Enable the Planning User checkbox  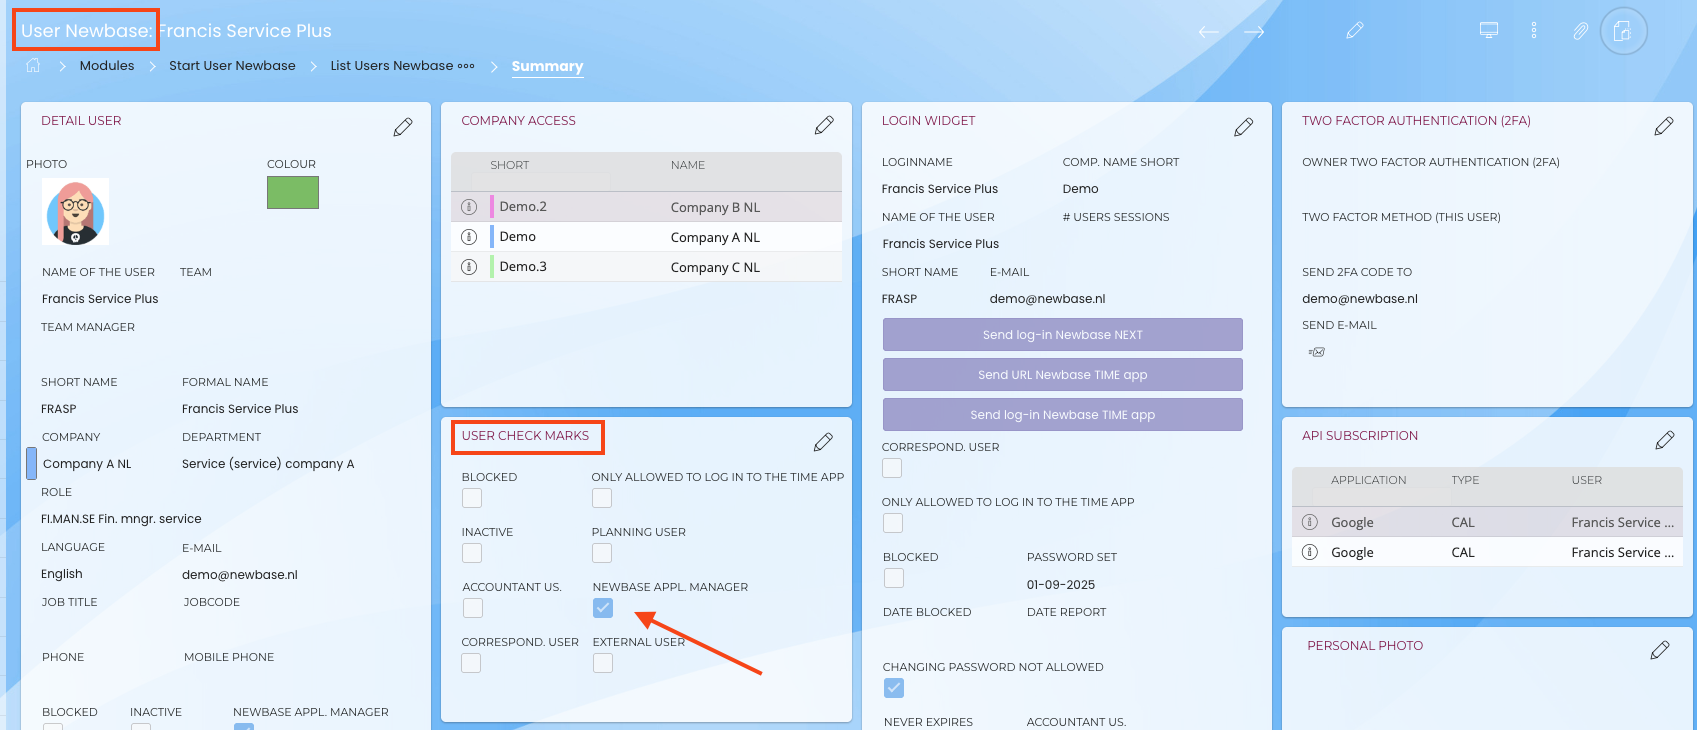602,553
